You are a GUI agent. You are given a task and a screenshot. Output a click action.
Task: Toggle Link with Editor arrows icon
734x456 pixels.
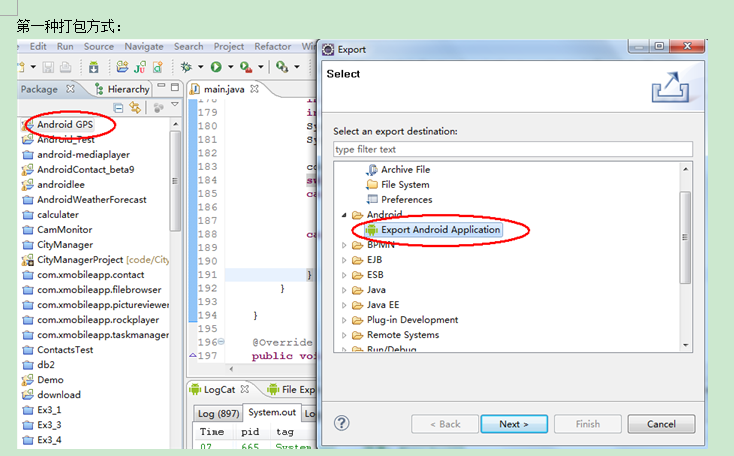click(135, 108)
